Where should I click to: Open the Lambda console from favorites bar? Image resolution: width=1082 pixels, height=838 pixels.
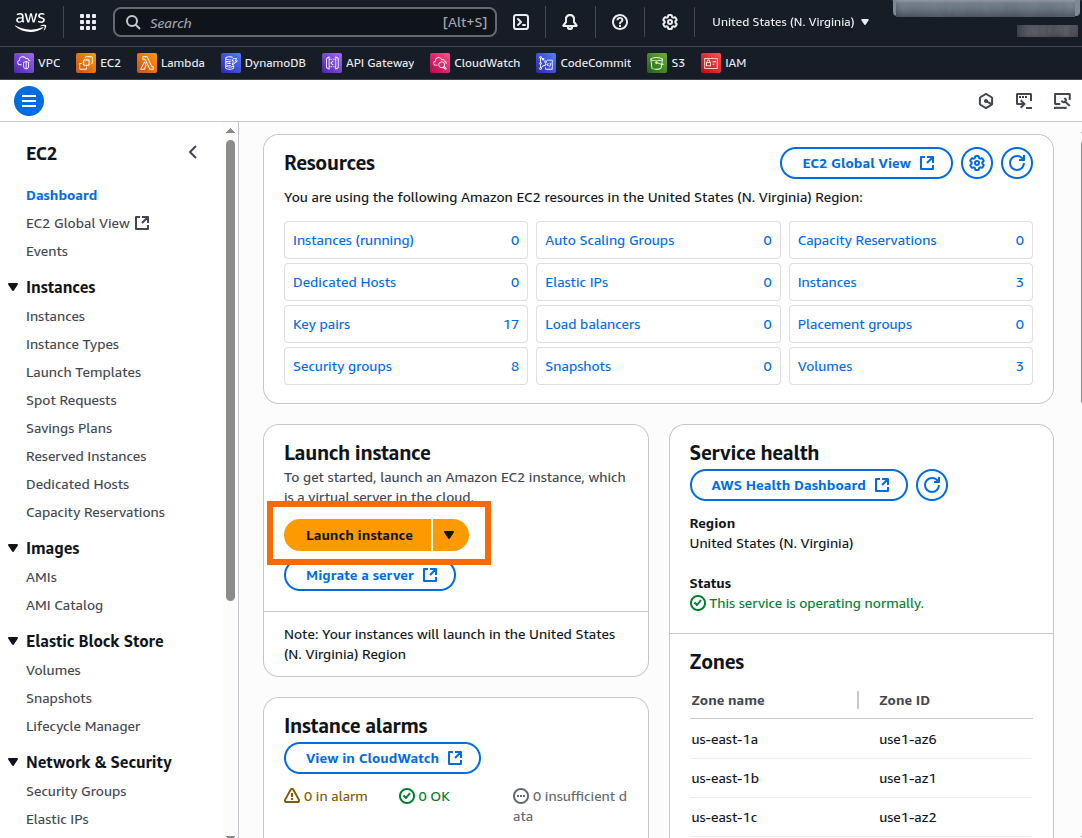click(171, 62)
